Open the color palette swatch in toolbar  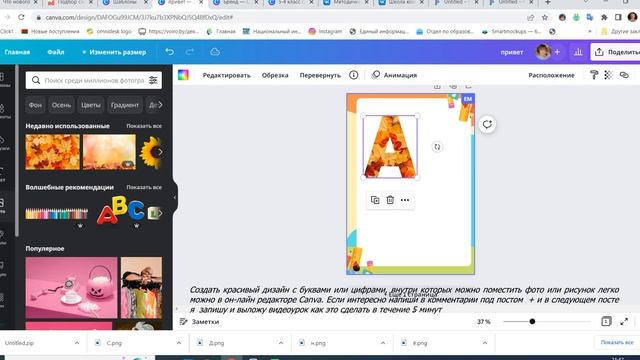[x=183, y=75]
